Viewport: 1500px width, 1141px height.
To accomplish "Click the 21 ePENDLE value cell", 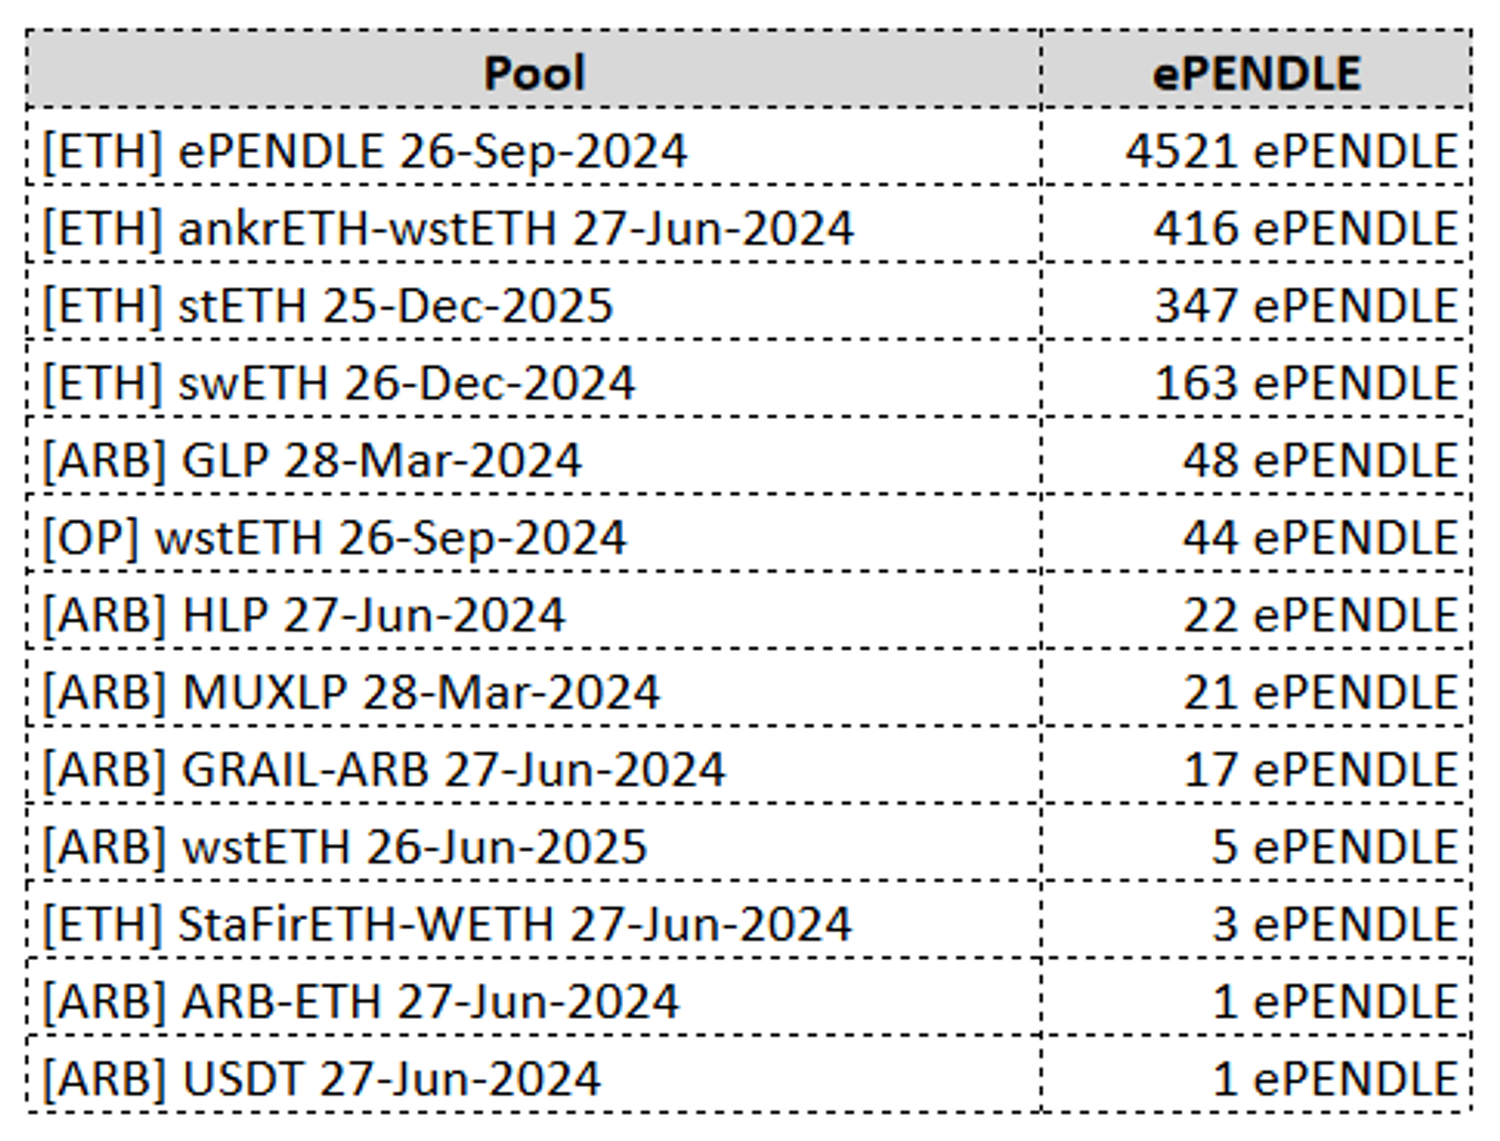I will [x=1318, y=692].
